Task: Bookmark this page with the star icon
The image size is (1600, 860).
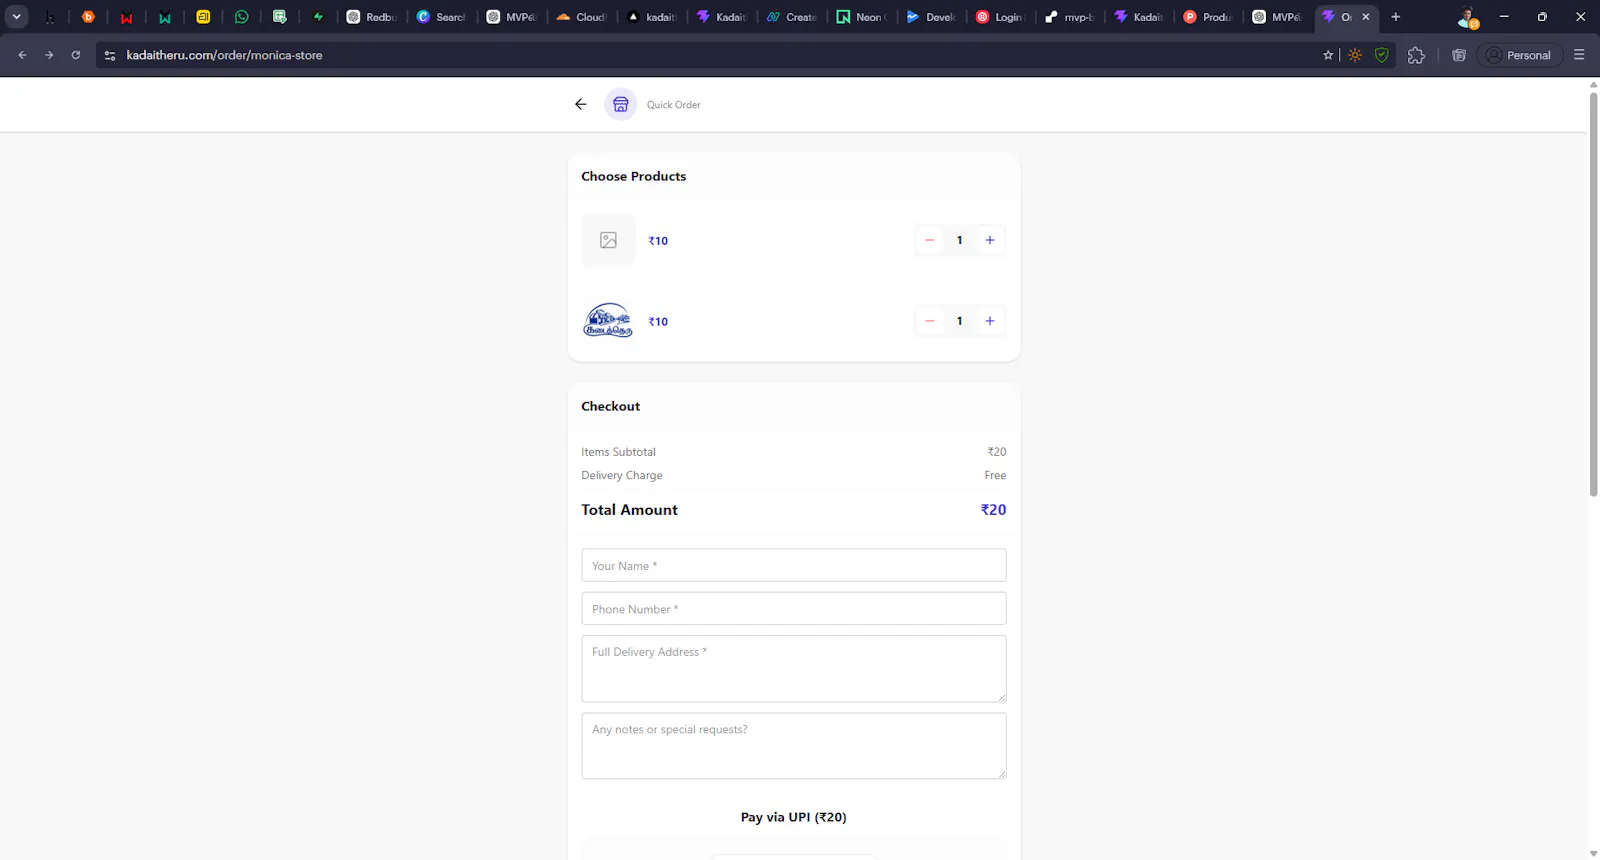Action: [x=1328, y=55]
